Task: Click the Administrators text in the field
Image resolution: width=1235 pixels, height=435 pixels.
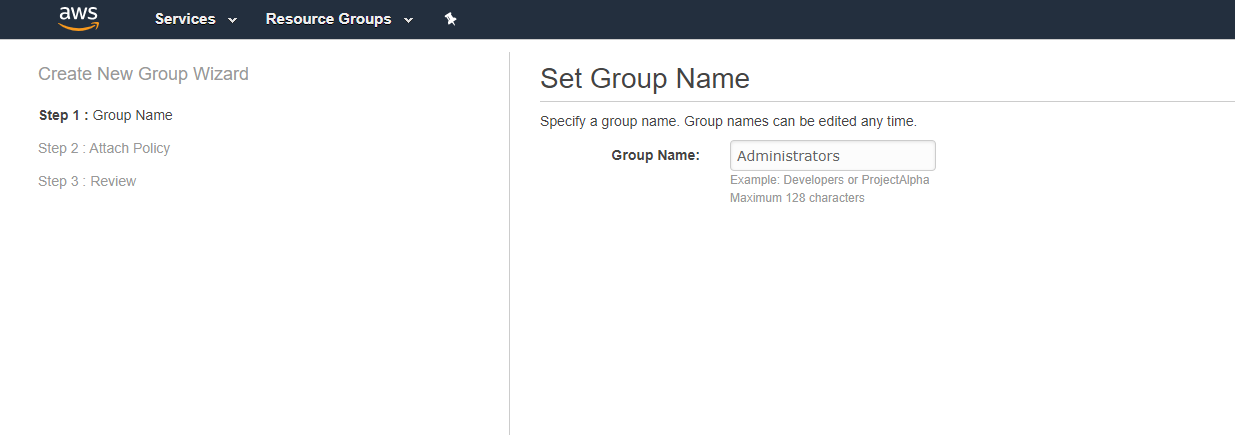Action: [x=788, y=156]
